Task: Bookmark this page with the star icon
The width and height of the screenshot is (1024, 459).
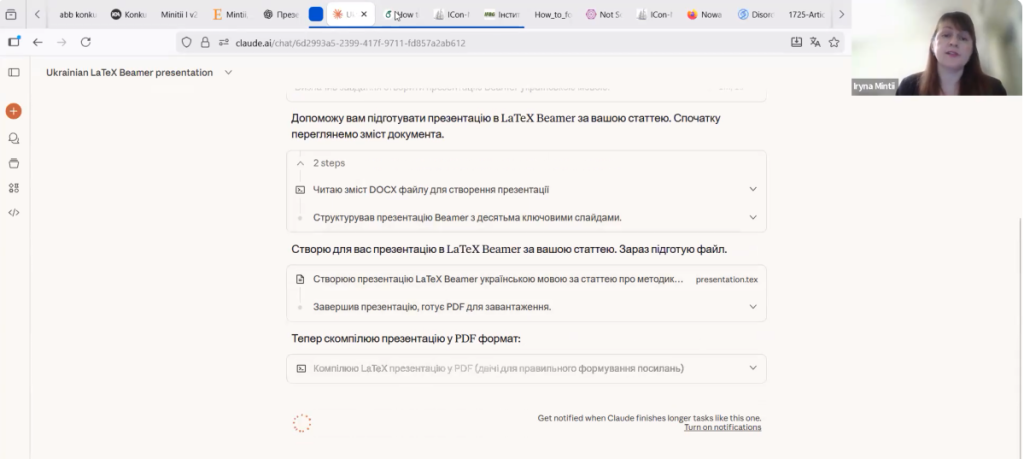Action: [834, 42]
